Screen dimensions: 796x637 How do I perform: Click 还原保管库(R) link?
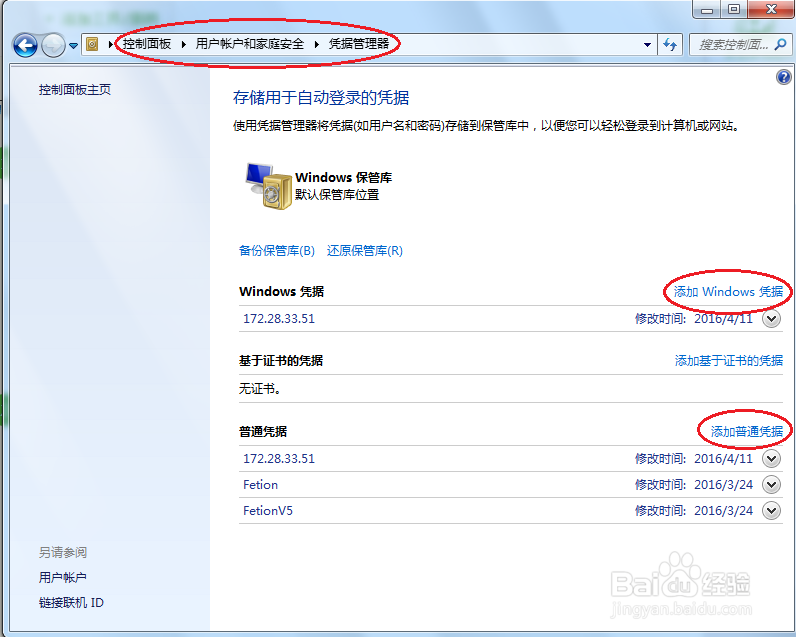click(x=364, y=251)
